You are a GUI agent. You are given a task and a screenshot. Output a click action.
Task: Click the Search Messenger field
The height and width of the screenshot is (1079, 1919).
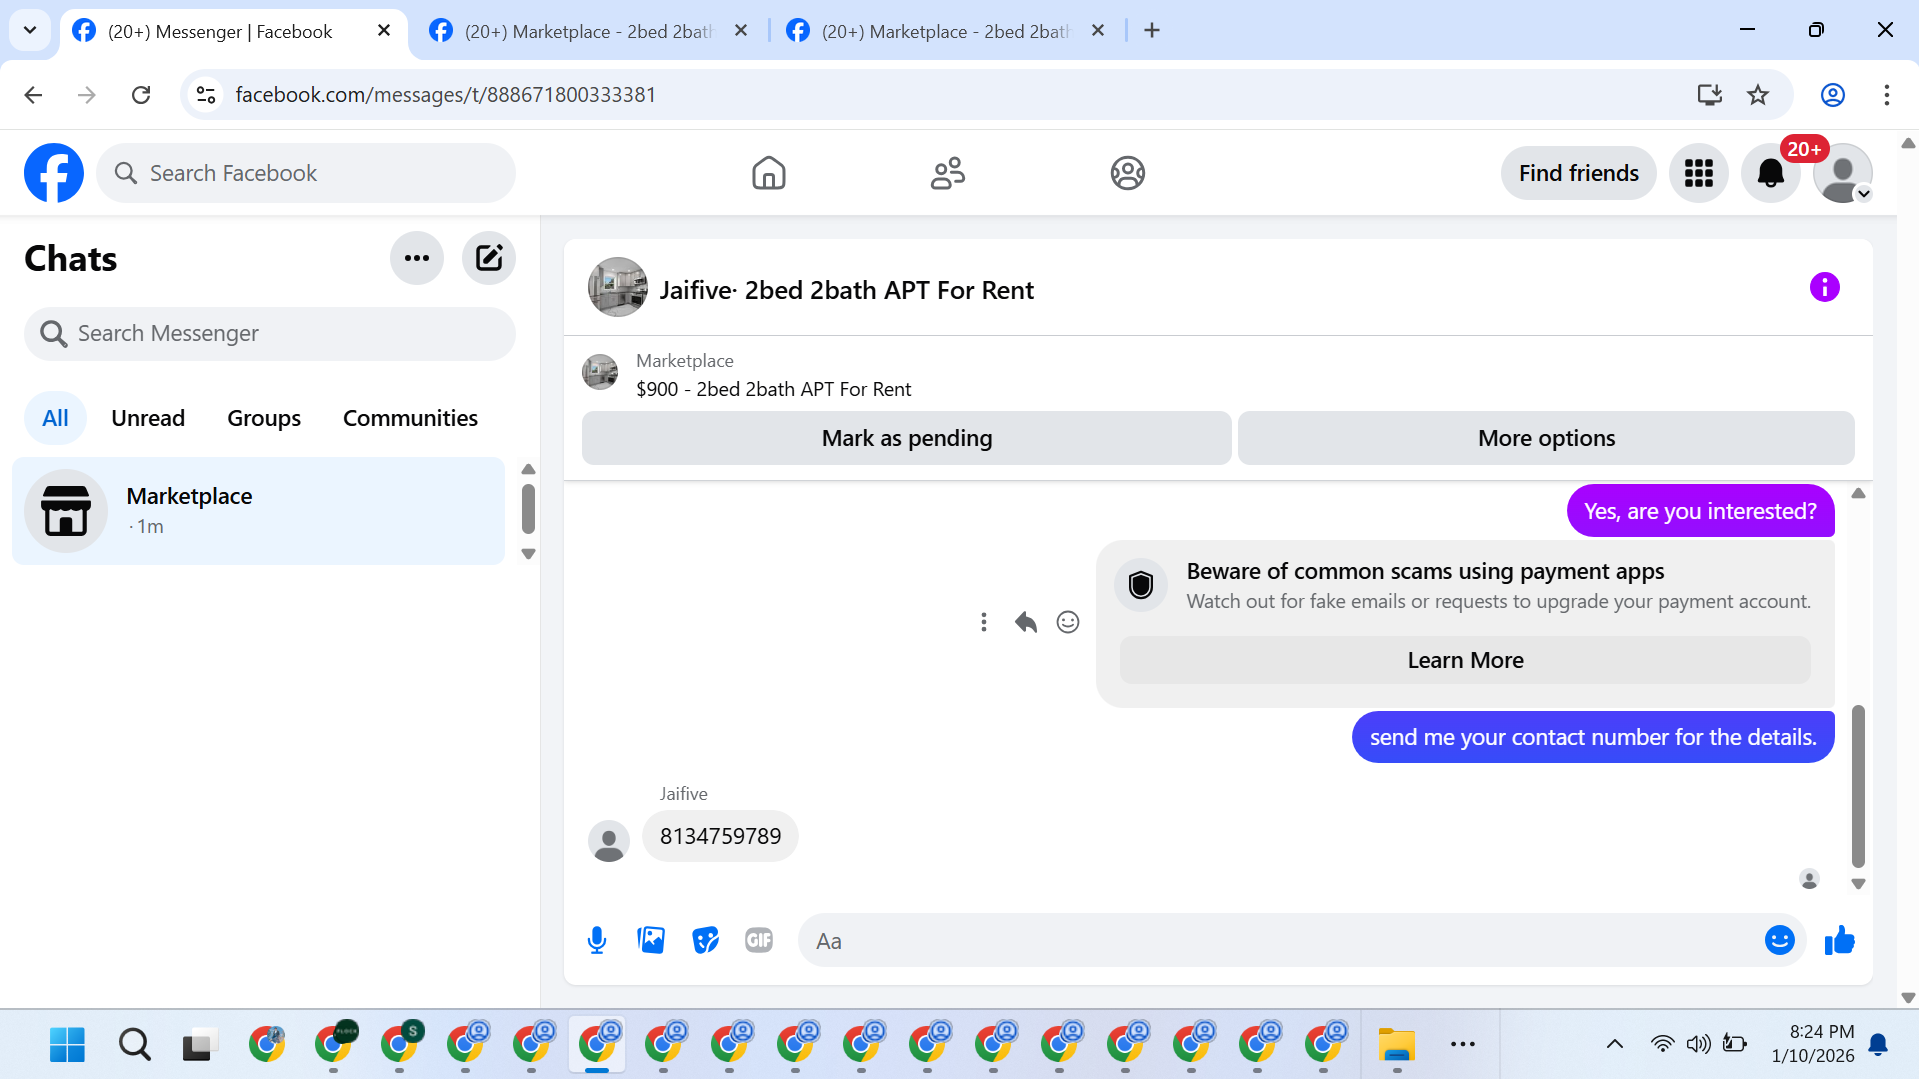(270, 333)
